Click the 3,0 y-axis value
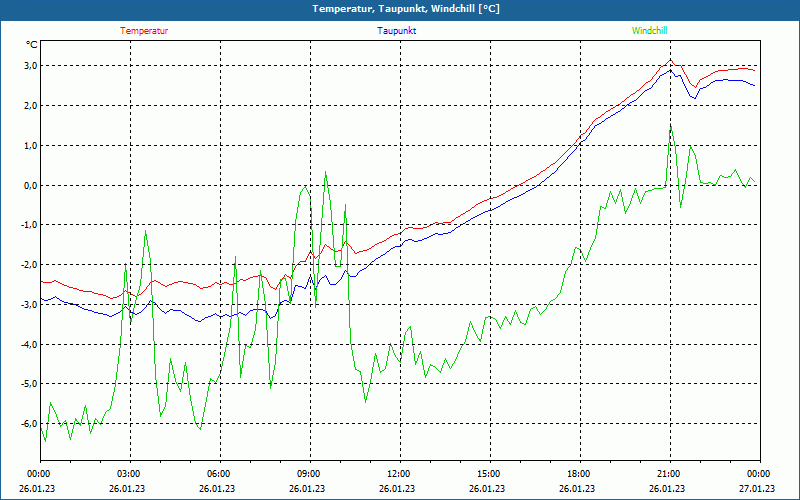Screen dimensions: 800x500 (31, 65)
